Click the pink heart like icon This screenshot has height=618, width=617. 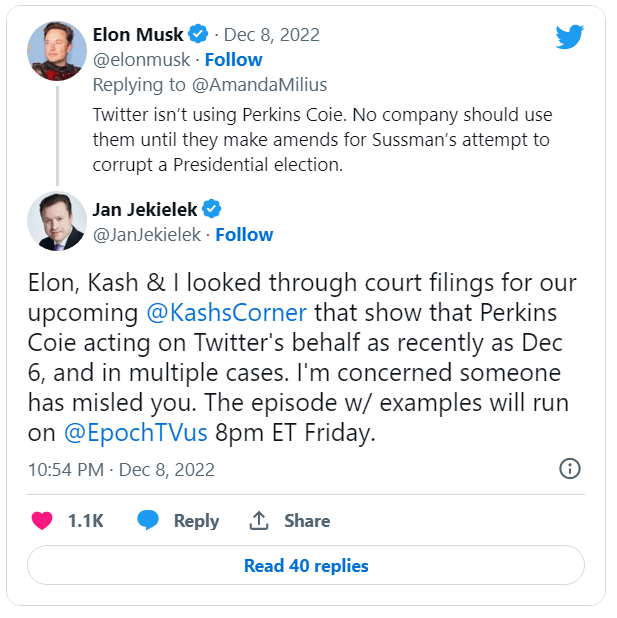pos(42,521)
